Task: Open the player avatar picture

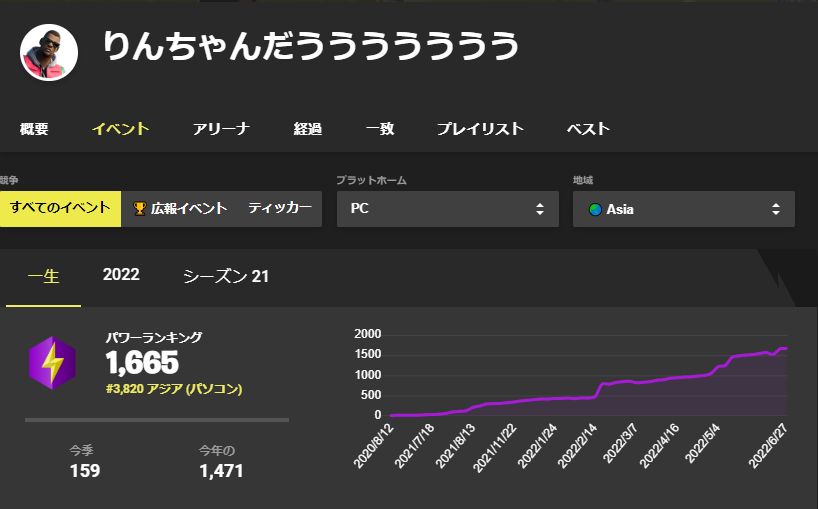Action: coord(49,52)
